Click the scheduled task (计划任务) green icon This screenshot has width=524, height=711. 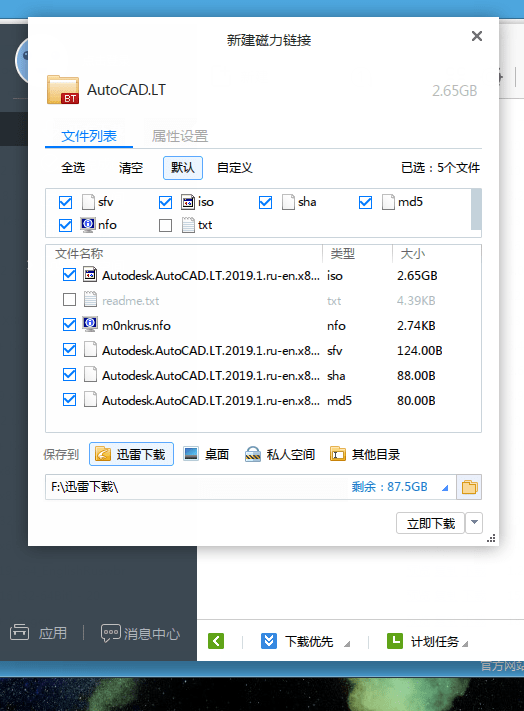[395, 641]
